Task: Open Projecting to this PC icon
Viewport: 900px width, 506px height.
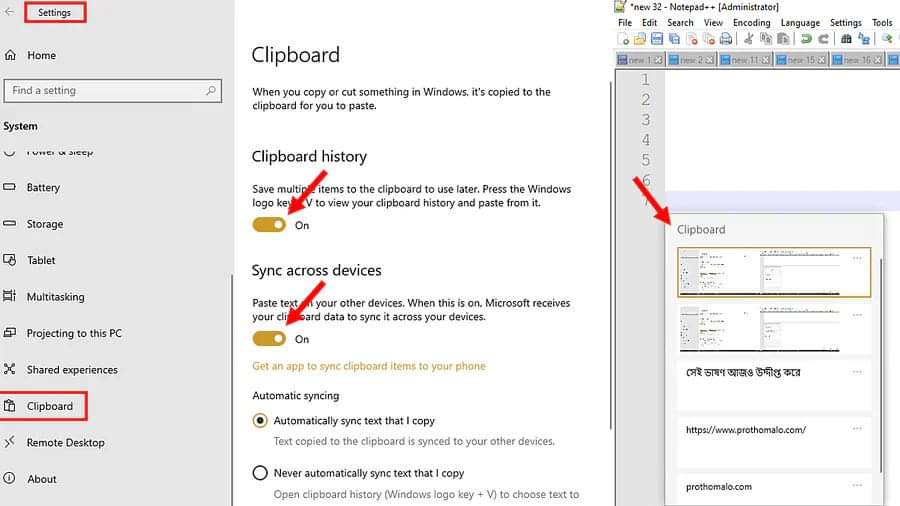Action: [x=9, y=333]
